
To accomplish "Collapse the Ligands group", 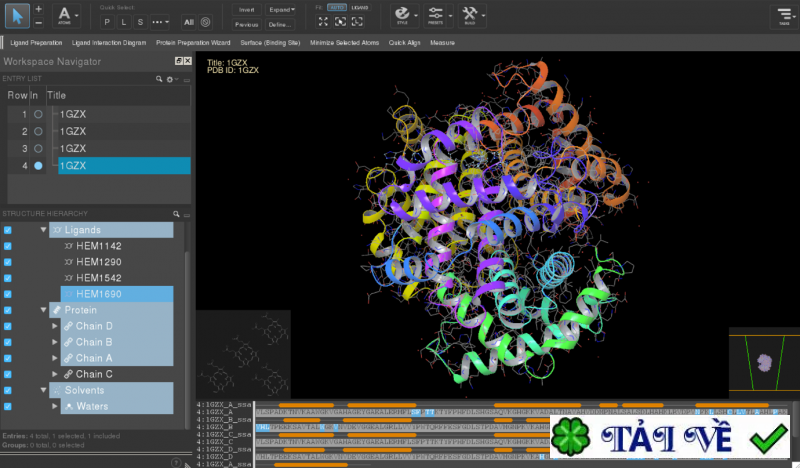I will (x=43, y=230).
